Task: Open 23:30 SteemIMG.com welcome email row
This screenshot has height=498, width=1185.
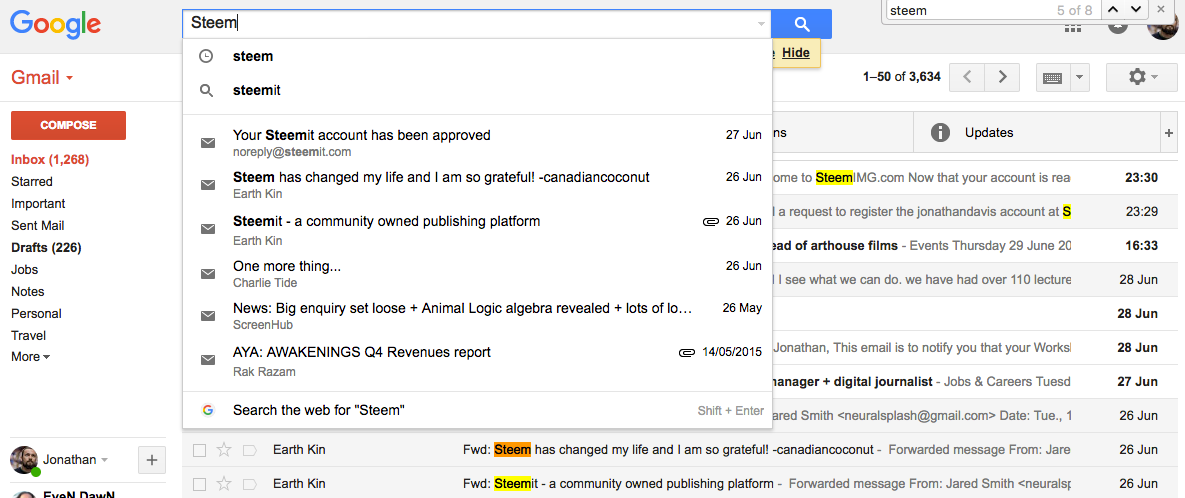Action: pos(975,178)
